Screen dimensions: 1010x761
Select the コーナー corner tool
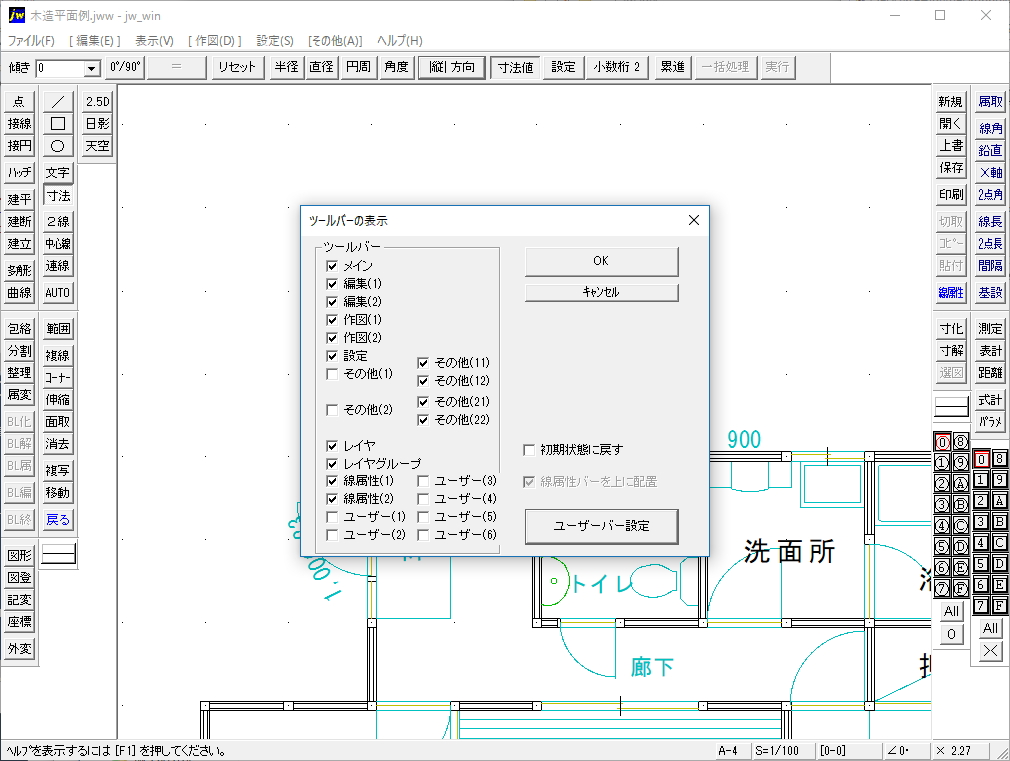(57, 378)
